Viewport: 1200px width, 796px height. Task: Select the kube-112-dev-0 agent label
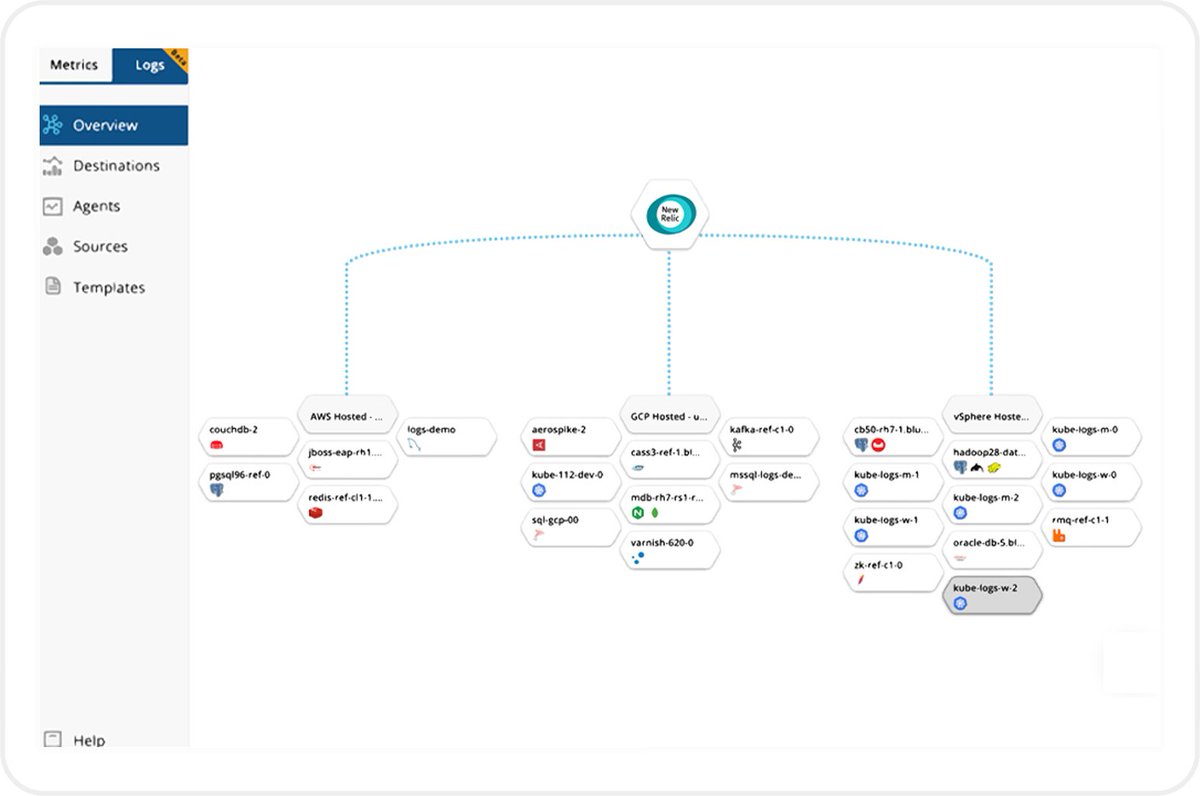tap(567, 474)
